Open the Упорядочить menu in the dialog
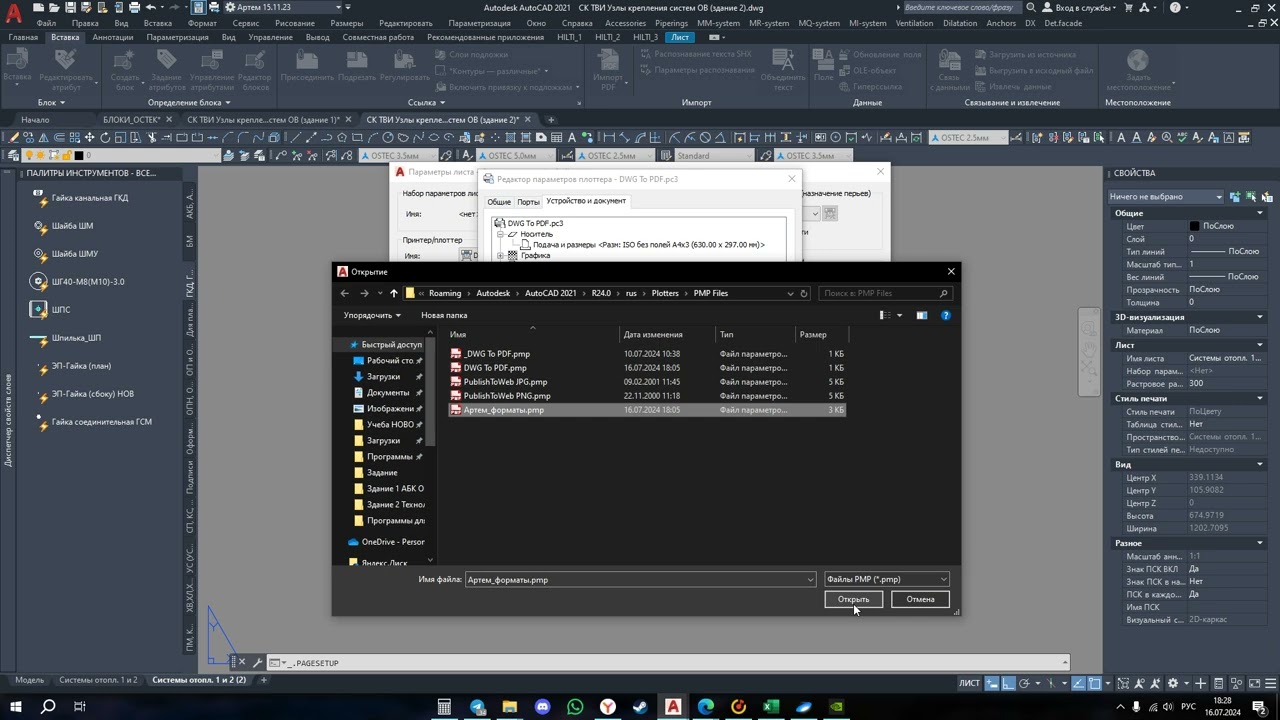Viewport: 1280px width, 720px height. click(x=371, y=315)
